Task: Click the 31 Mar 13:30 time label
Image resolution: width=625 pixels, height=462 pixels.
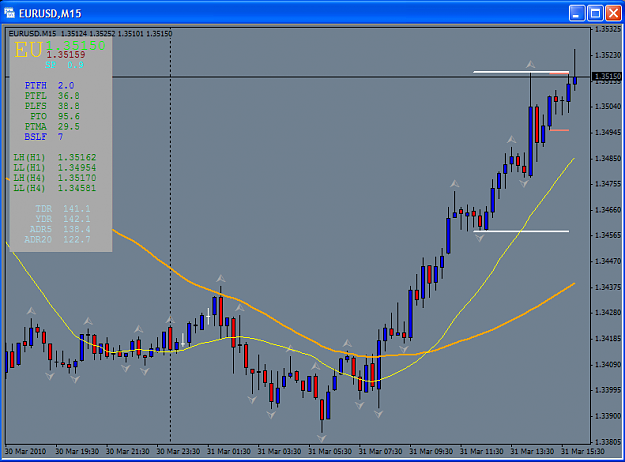Action: [533, 452]
